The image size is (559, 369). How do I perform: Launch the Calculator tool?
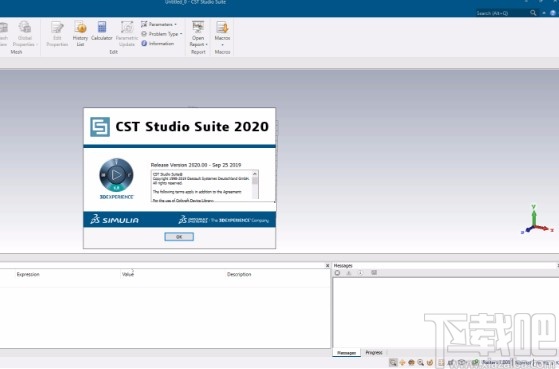(102, 31)
